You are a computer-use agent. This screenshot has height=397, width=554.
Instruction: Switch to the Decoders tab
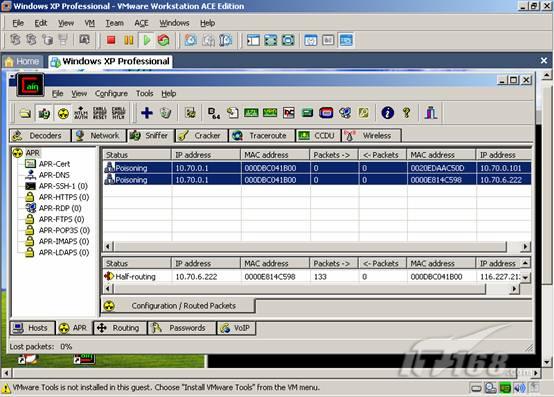40,136
